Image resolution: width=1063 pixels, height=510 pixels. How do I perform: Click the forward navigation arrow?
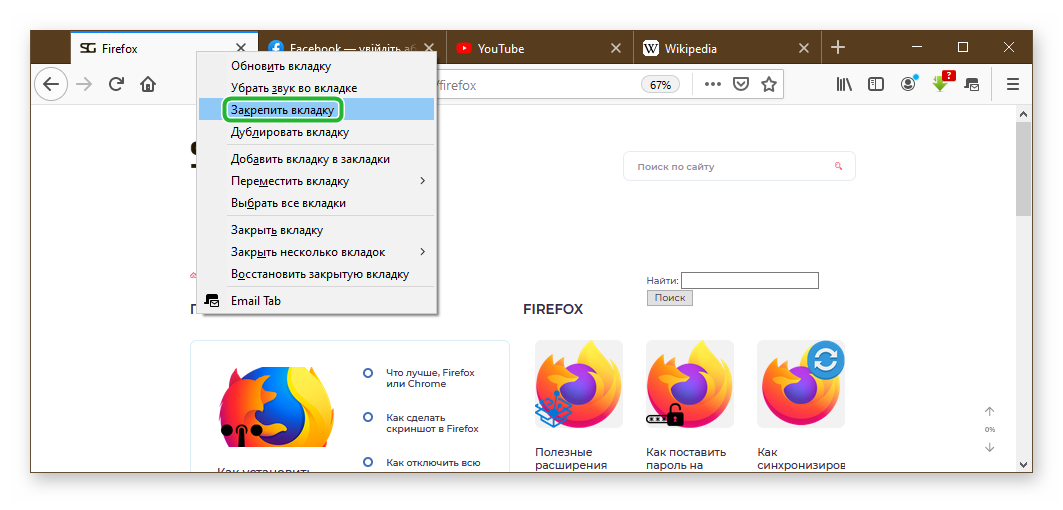[84, 85]
